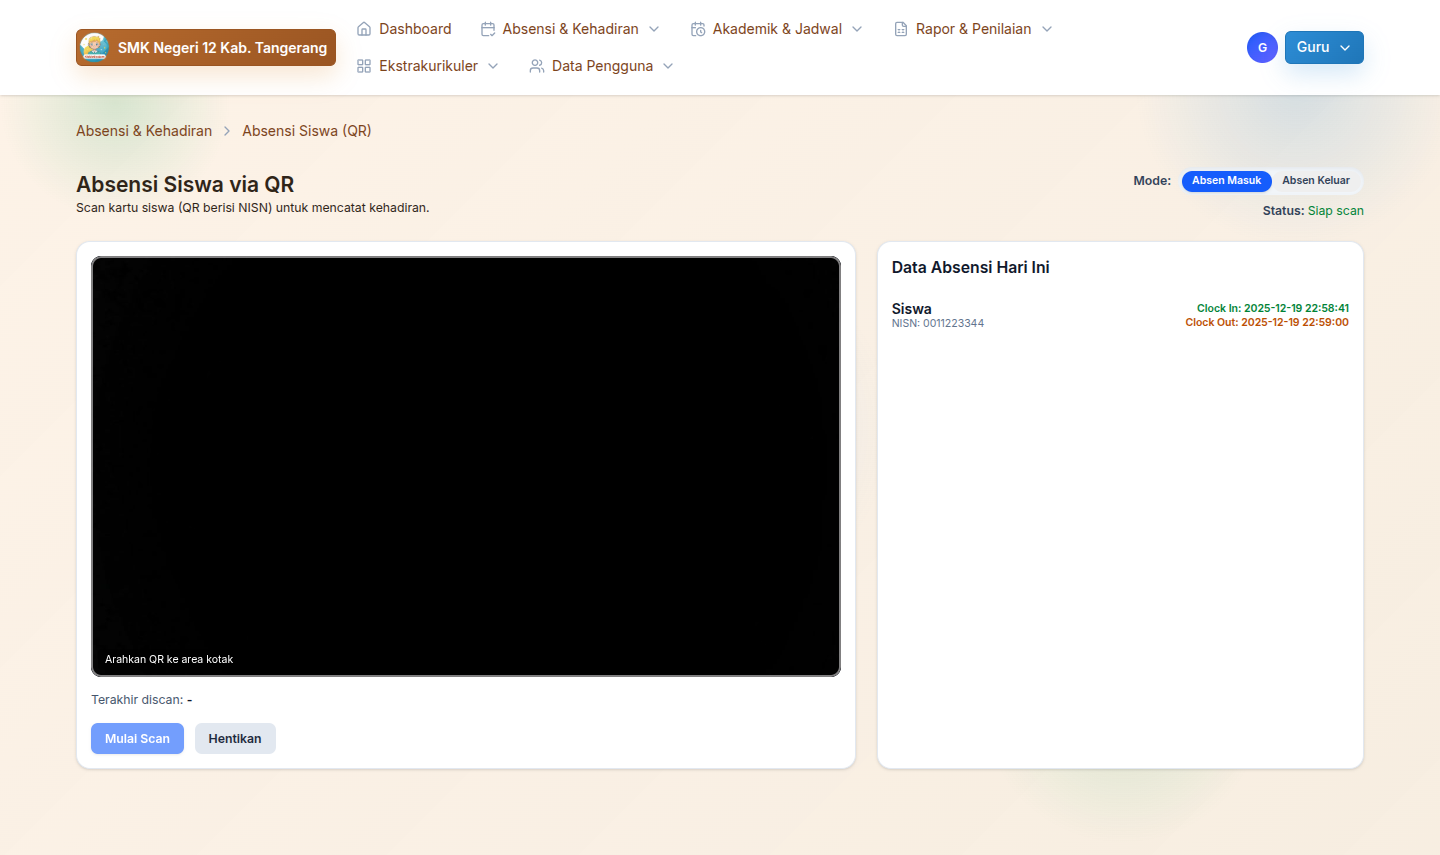Image resolution: width=1440 pixels, height=855 pixels.
Task: Click the round G user avatar
Action: click(1262, 47)
